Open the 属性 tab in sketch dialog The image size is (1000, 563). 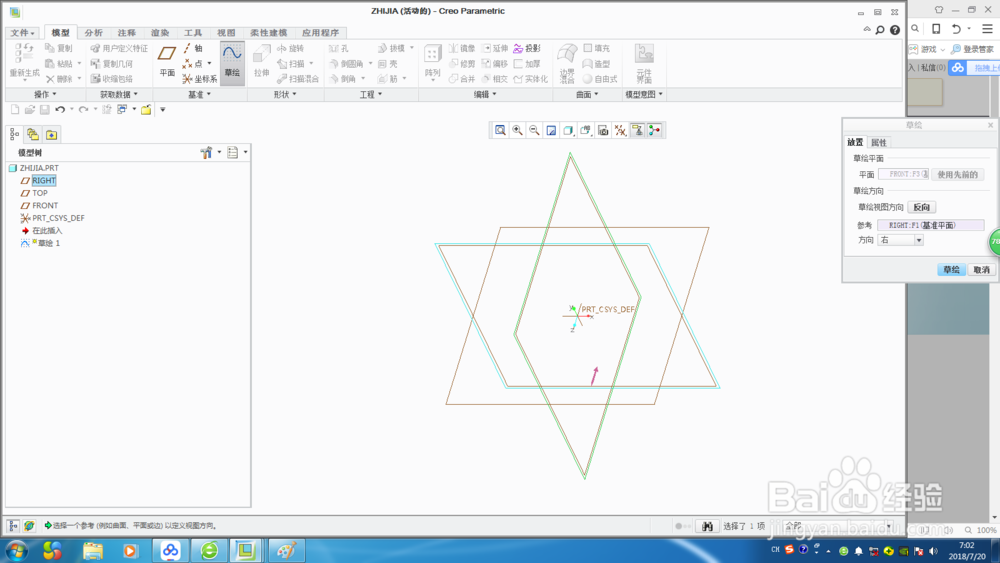(878, 142)
